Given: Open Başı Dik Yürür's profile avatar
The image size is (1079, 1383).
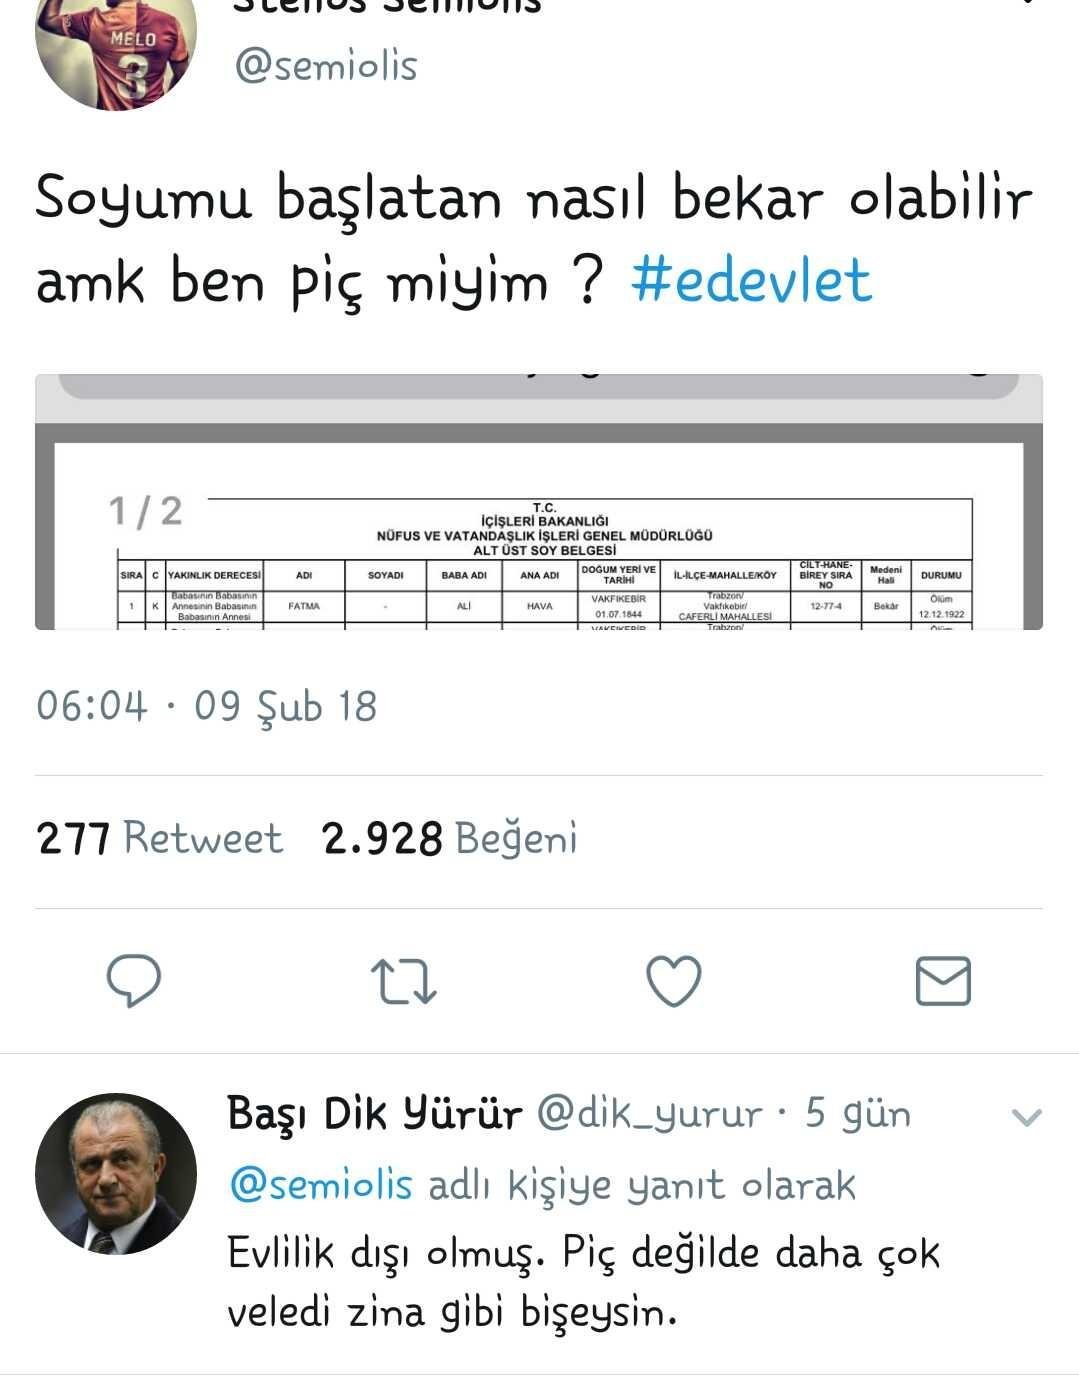Looking at the screenshot, I should (116, 1173).
